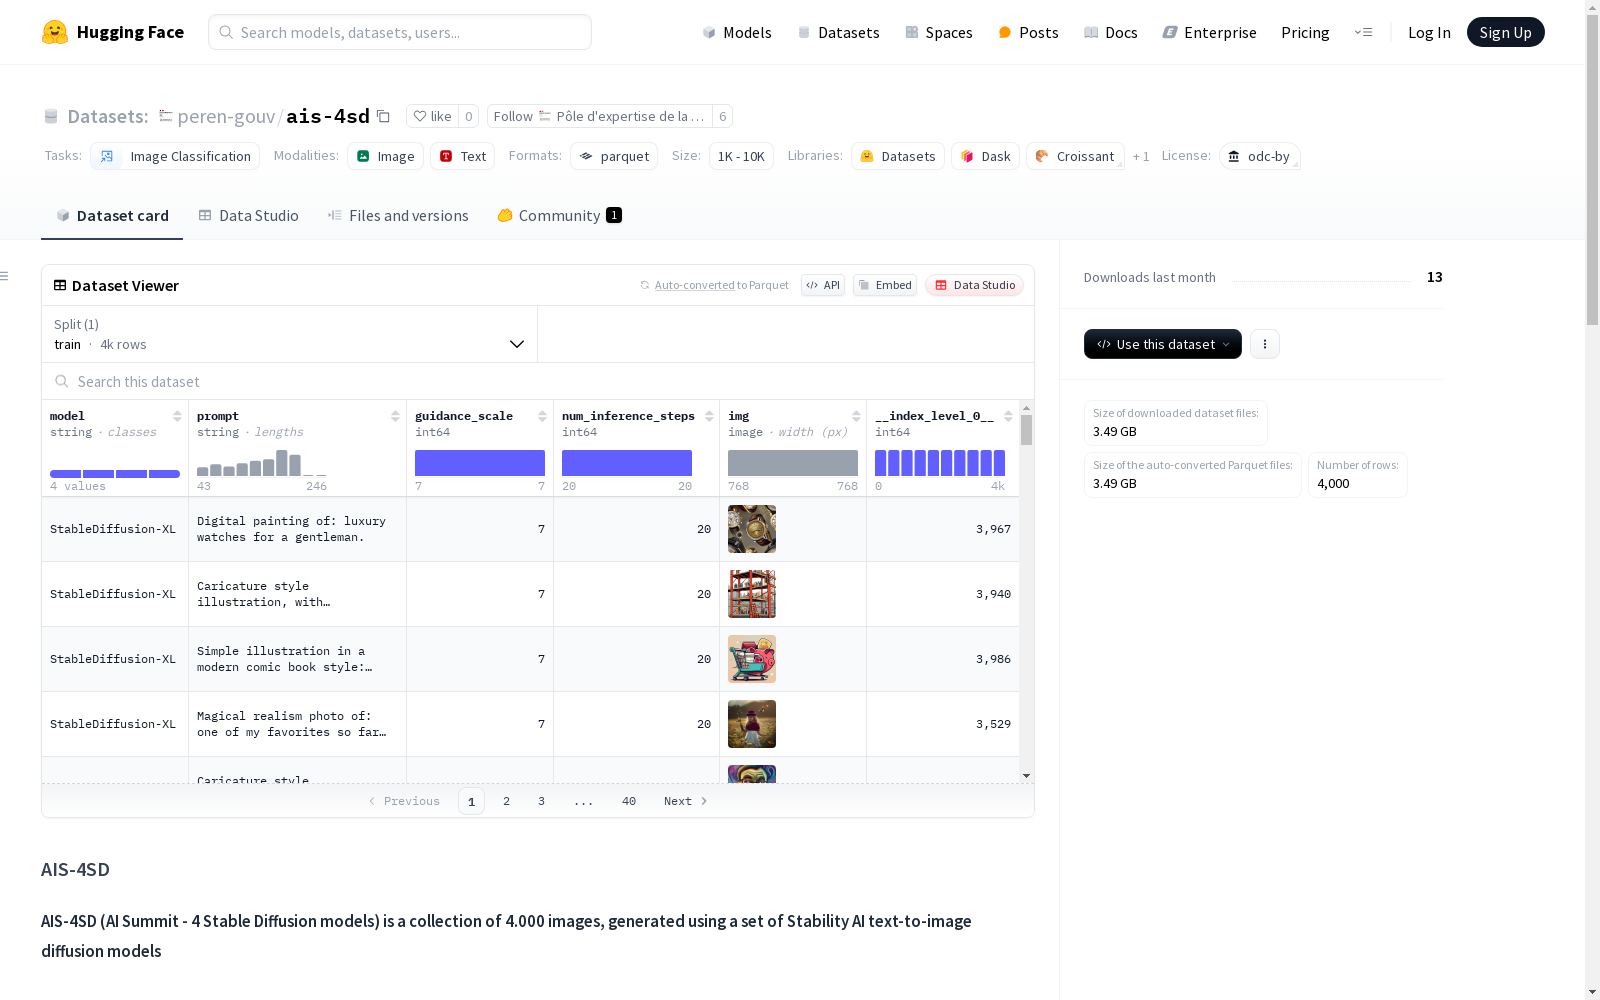Open Data Studio from the viewer header
The image size is (1600, 1000).
(x=974, y=285)
